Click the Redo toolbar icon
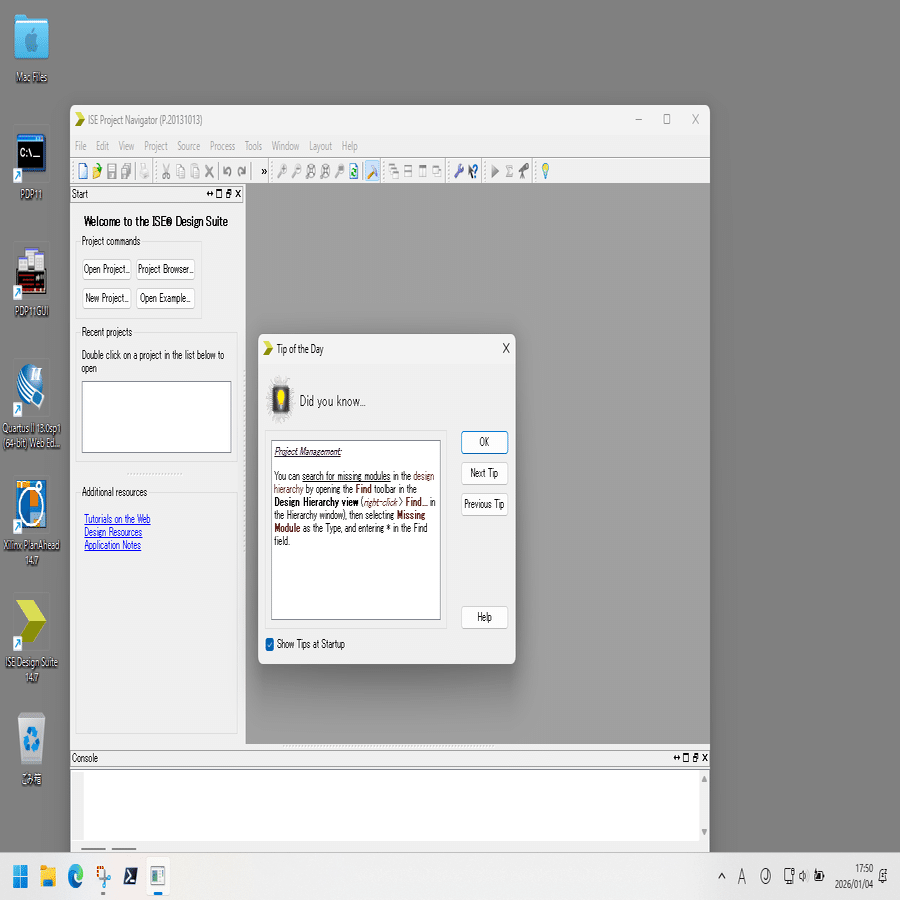The image size is (900, 900). coord(242,171)
